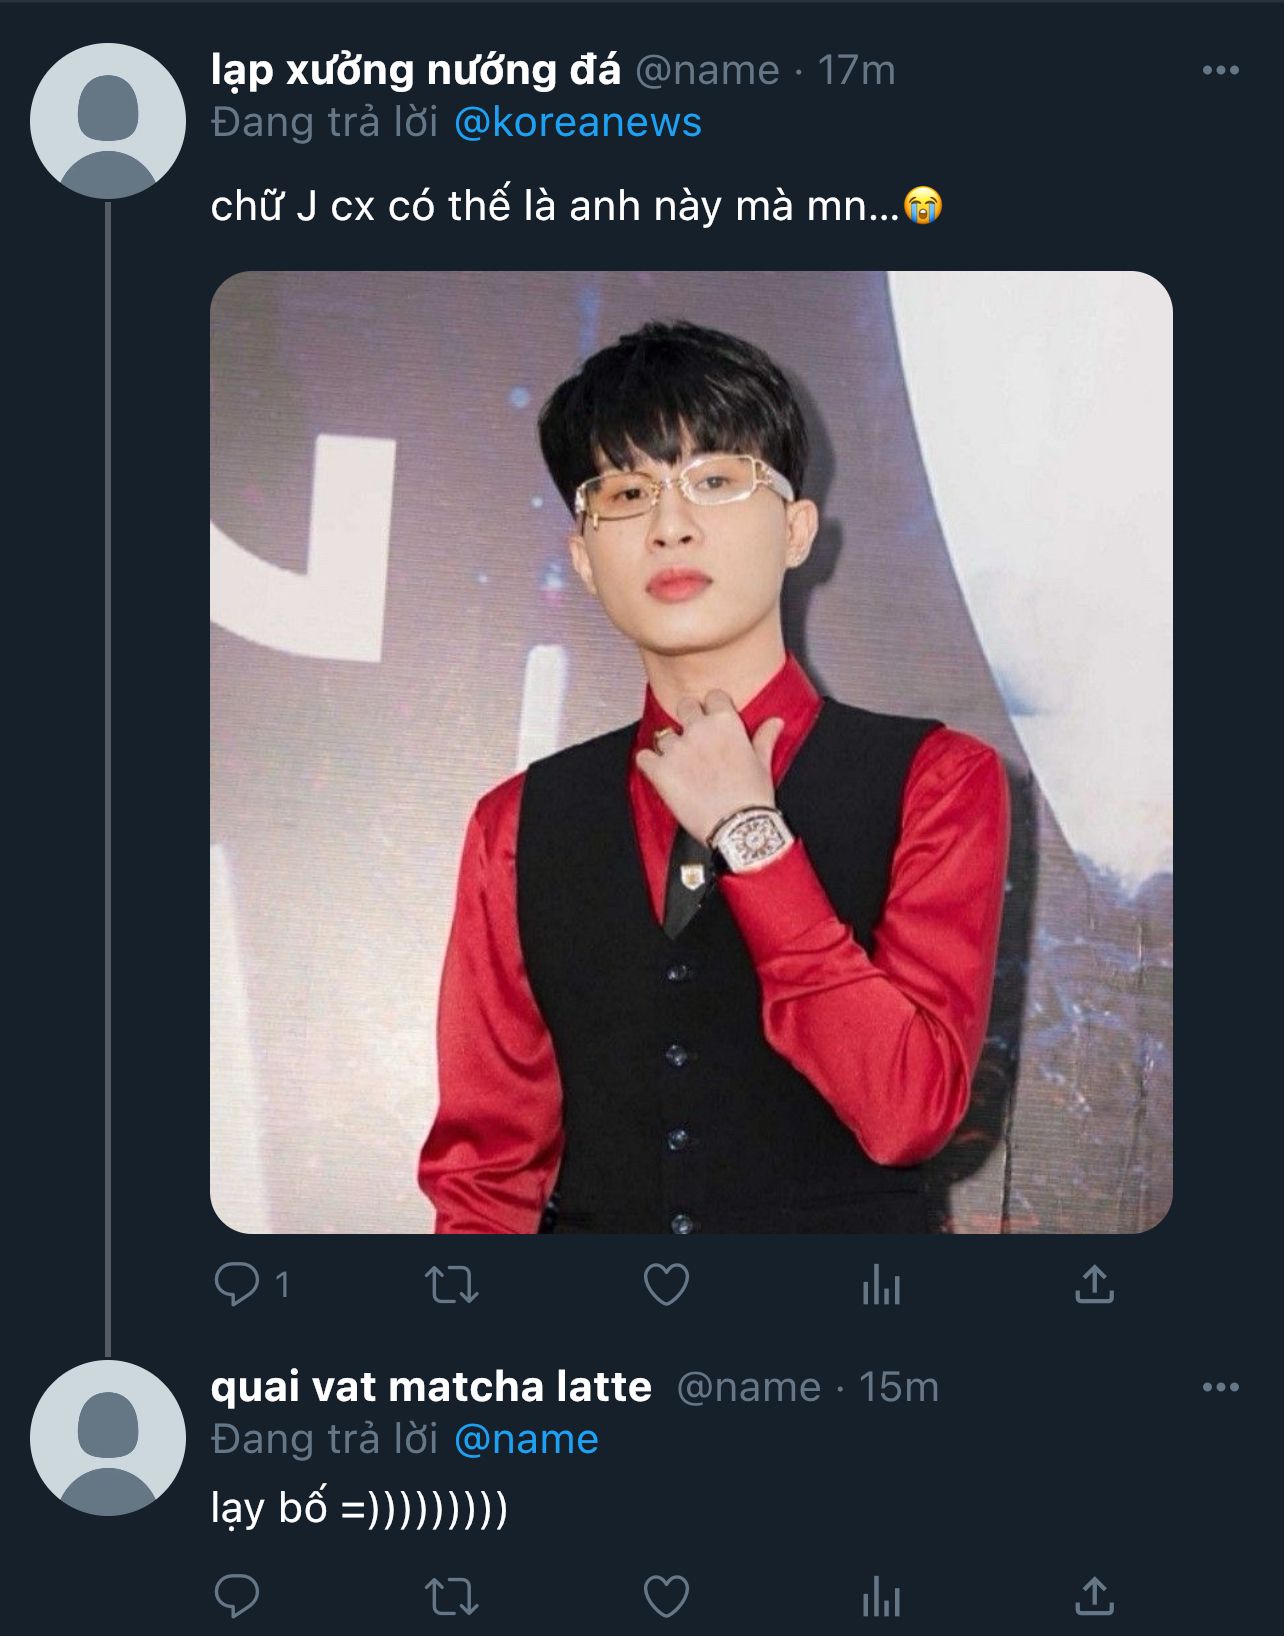Like the first tweet with photo
The height and width of the screenshot is (1636, 1284).
[666, 1285]
